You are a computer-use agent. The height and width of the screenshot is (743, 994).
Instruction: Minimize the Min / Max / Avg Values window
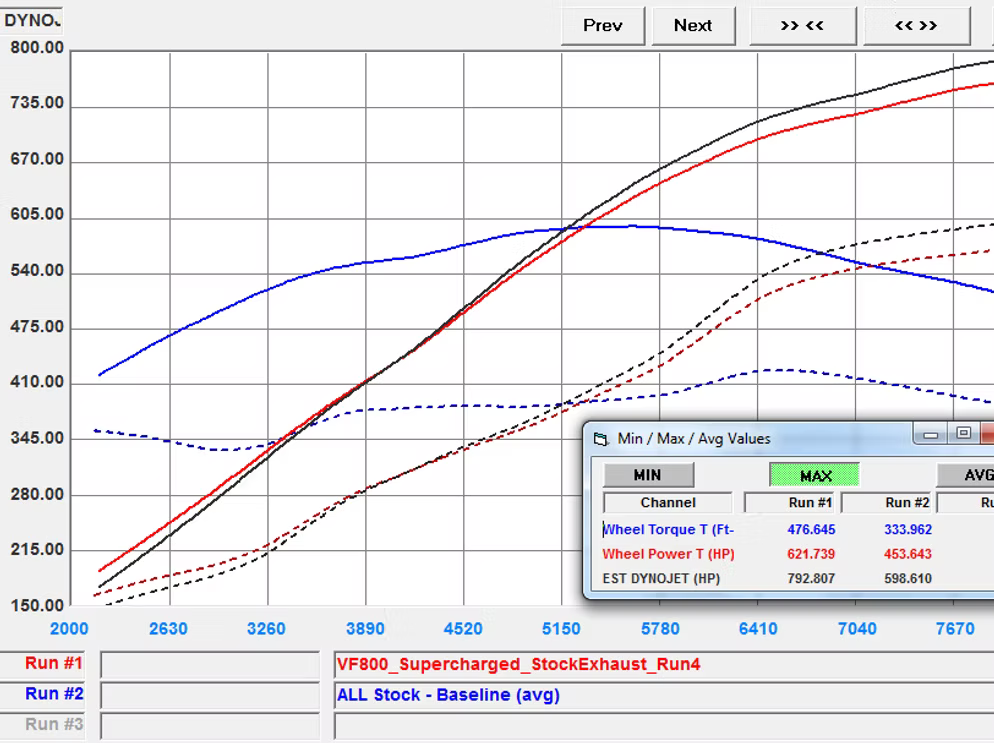pos(931,434)
